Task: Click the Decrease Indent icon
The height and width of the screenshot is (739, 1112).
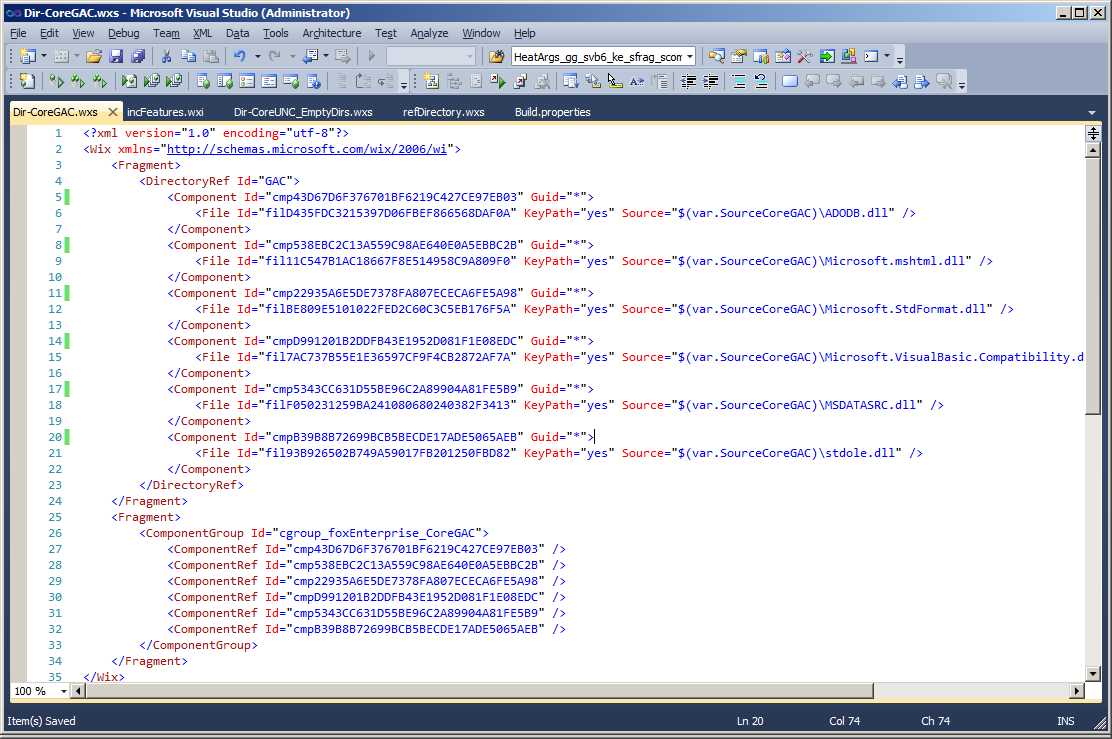Action: point(688,82)
